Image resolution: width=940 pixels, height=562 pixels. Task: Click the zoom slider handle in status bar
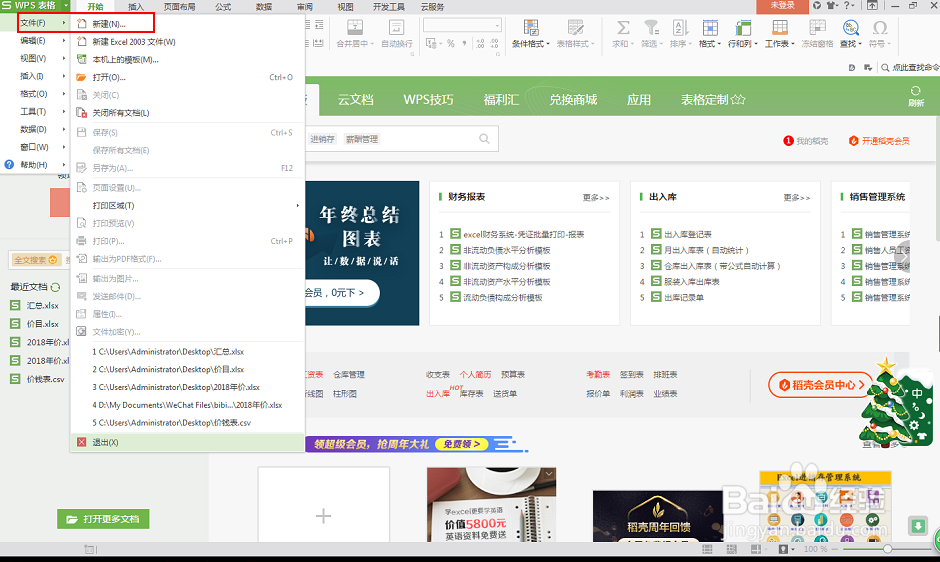pyautogui.click(x=887, y=549)
